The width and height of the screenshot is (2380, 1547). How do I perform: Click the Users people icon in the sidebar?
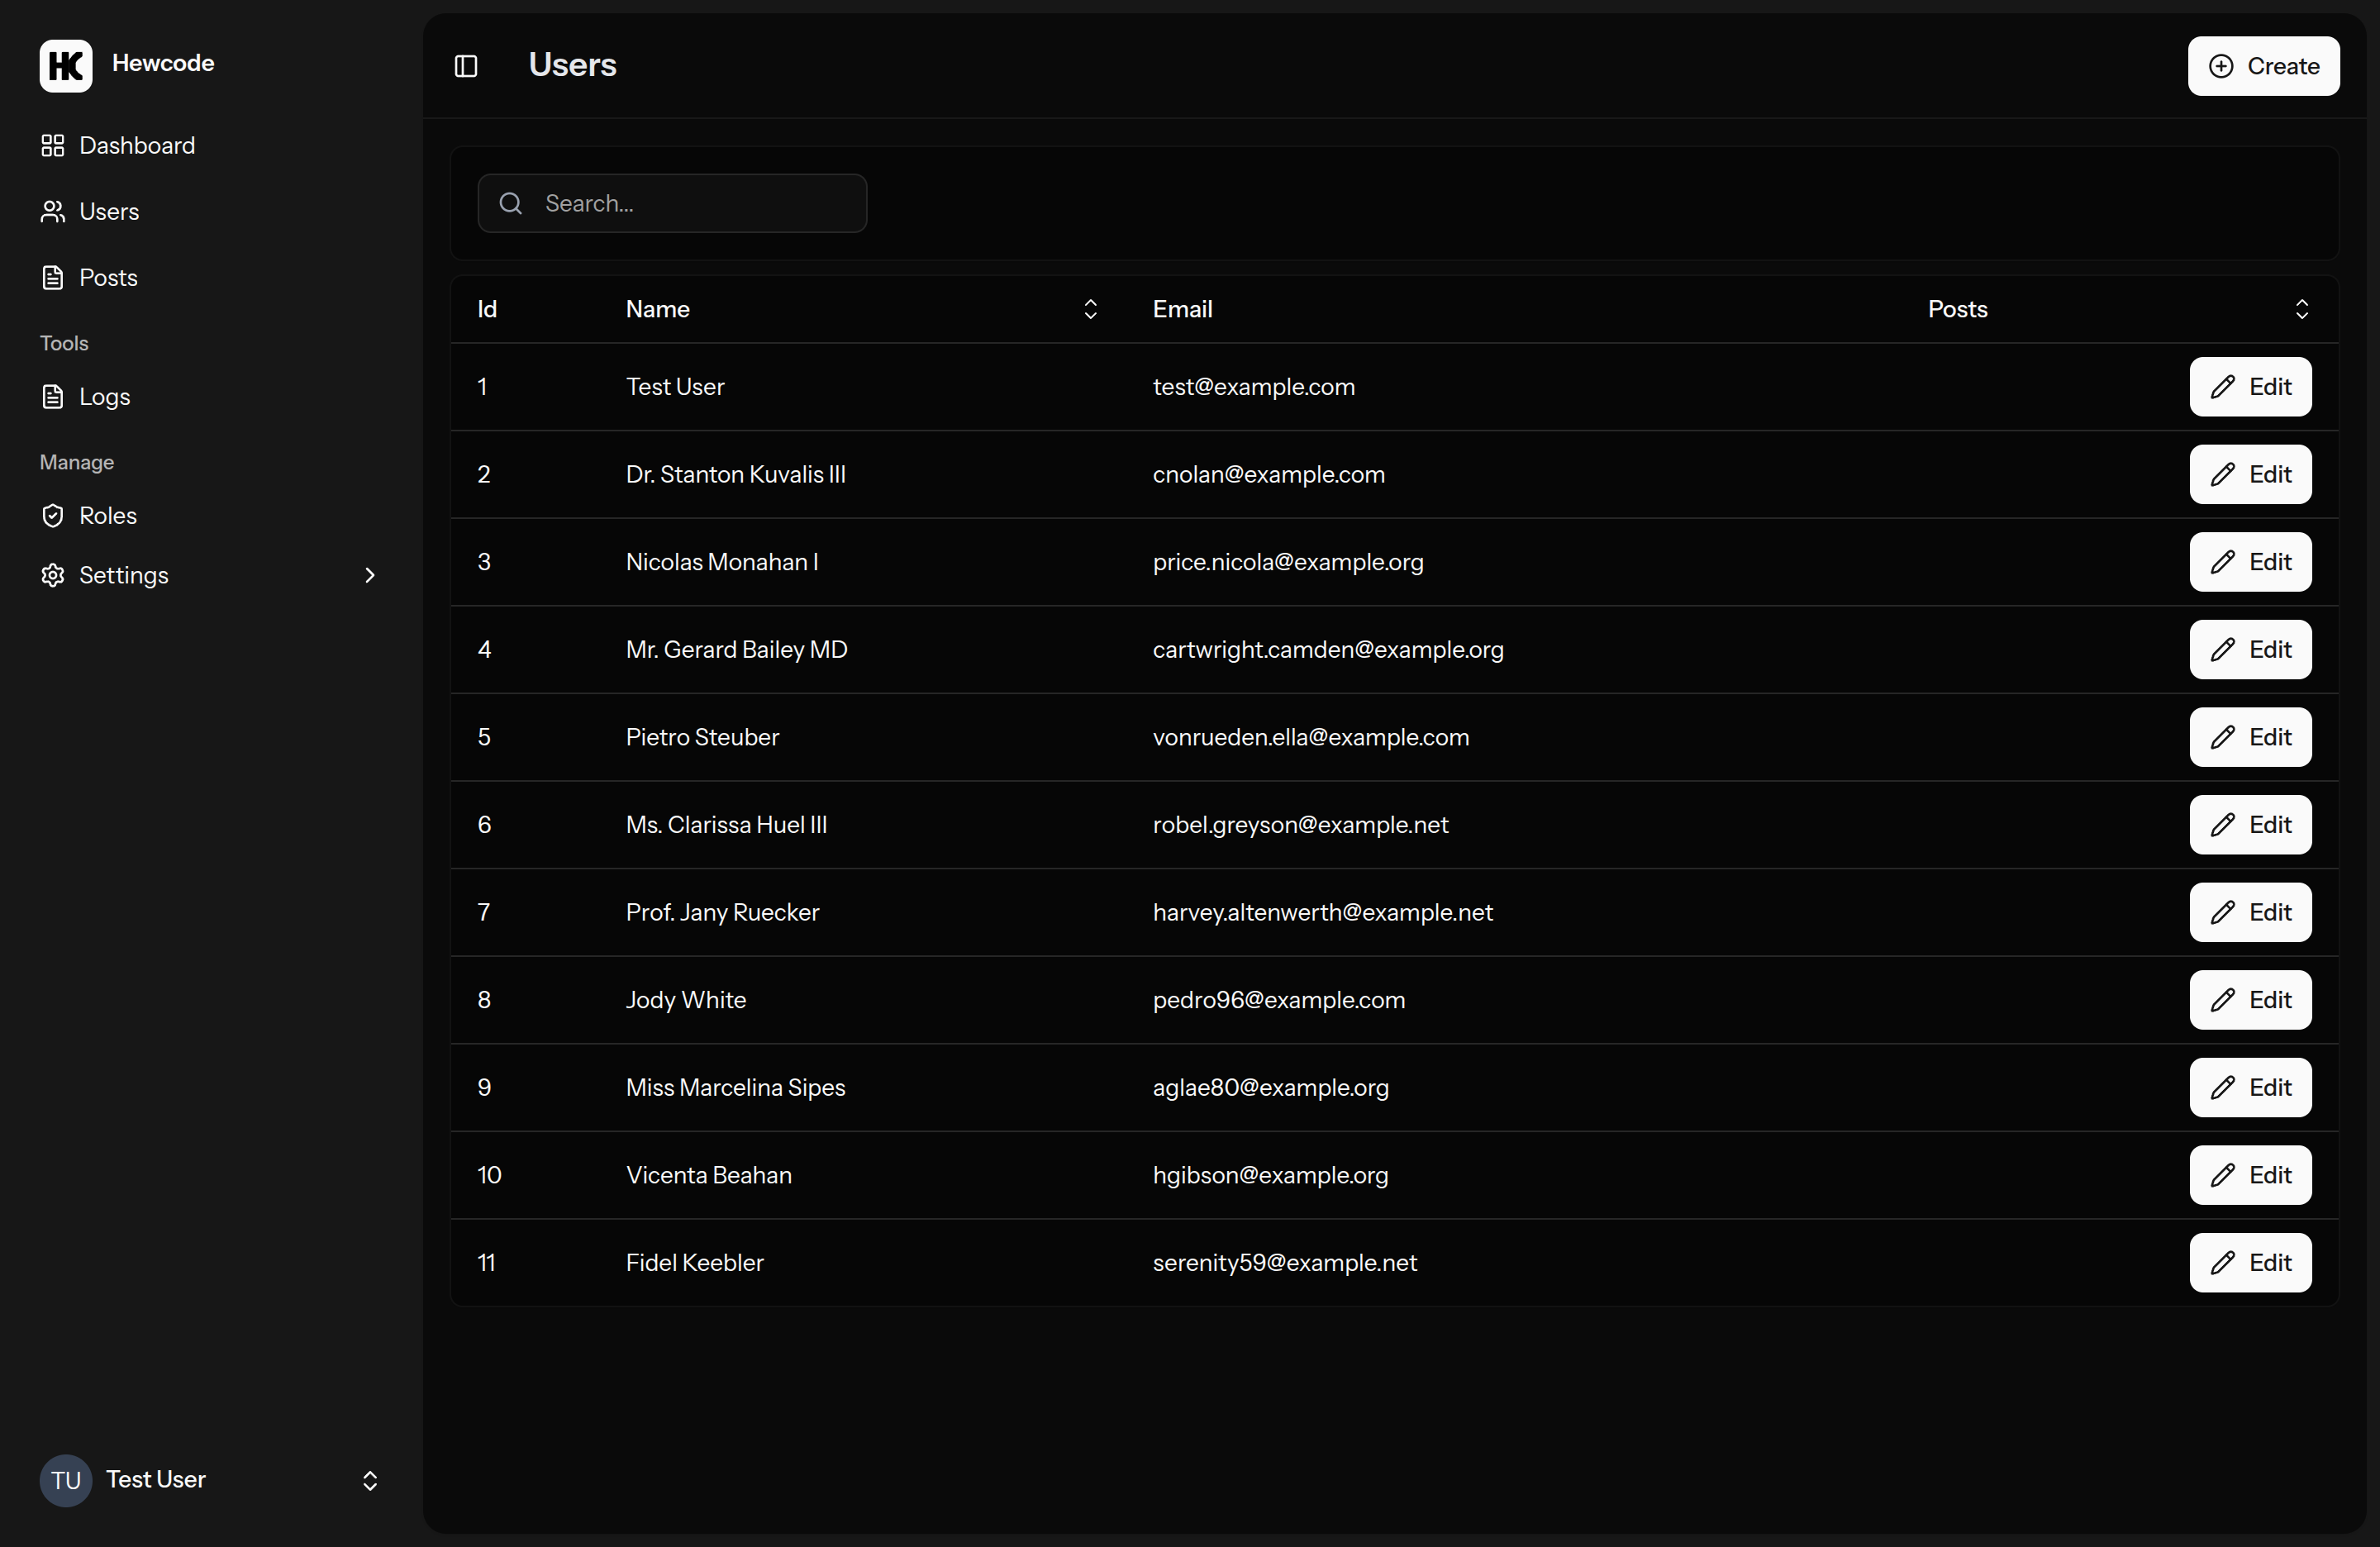click(x=53, y=211)
